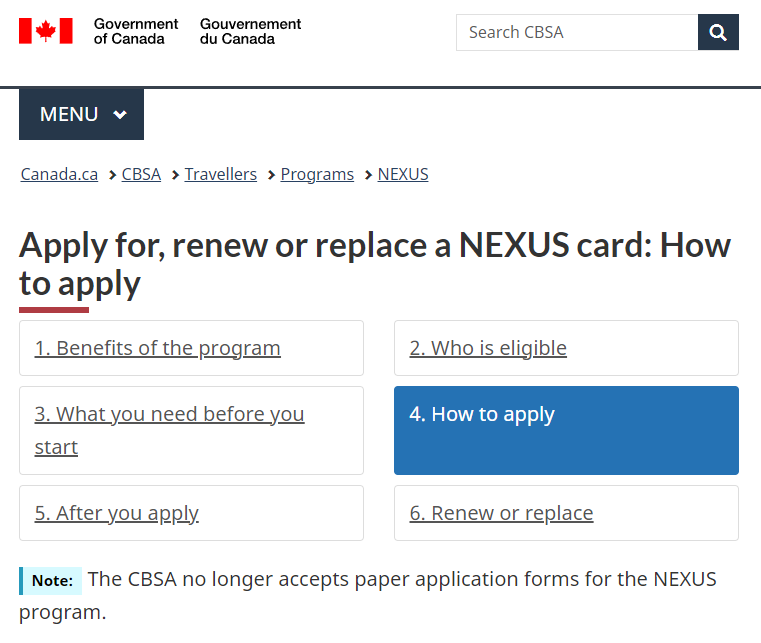This screenshot has height=643, width=761.
Task: Navigate to the Programs breadcrumb link
Action: pos(317,174)
